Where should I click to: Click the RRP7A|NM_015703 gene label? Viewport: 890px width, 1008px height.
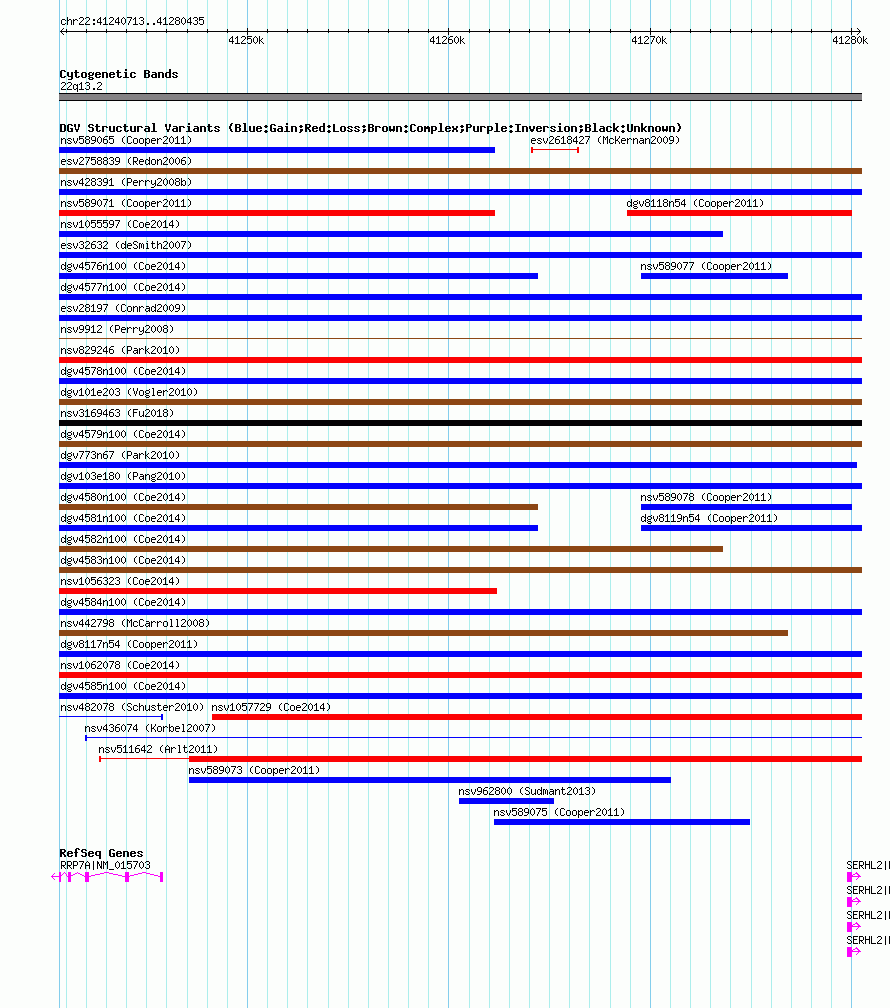pos(105,866)
